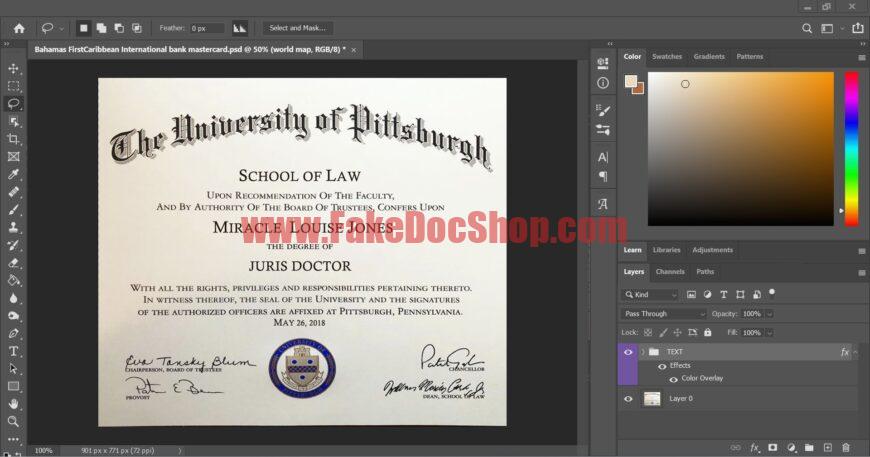Screen dimensions: 870x457
Task: Switch to the Paths tab
Action: click(705, 272)
